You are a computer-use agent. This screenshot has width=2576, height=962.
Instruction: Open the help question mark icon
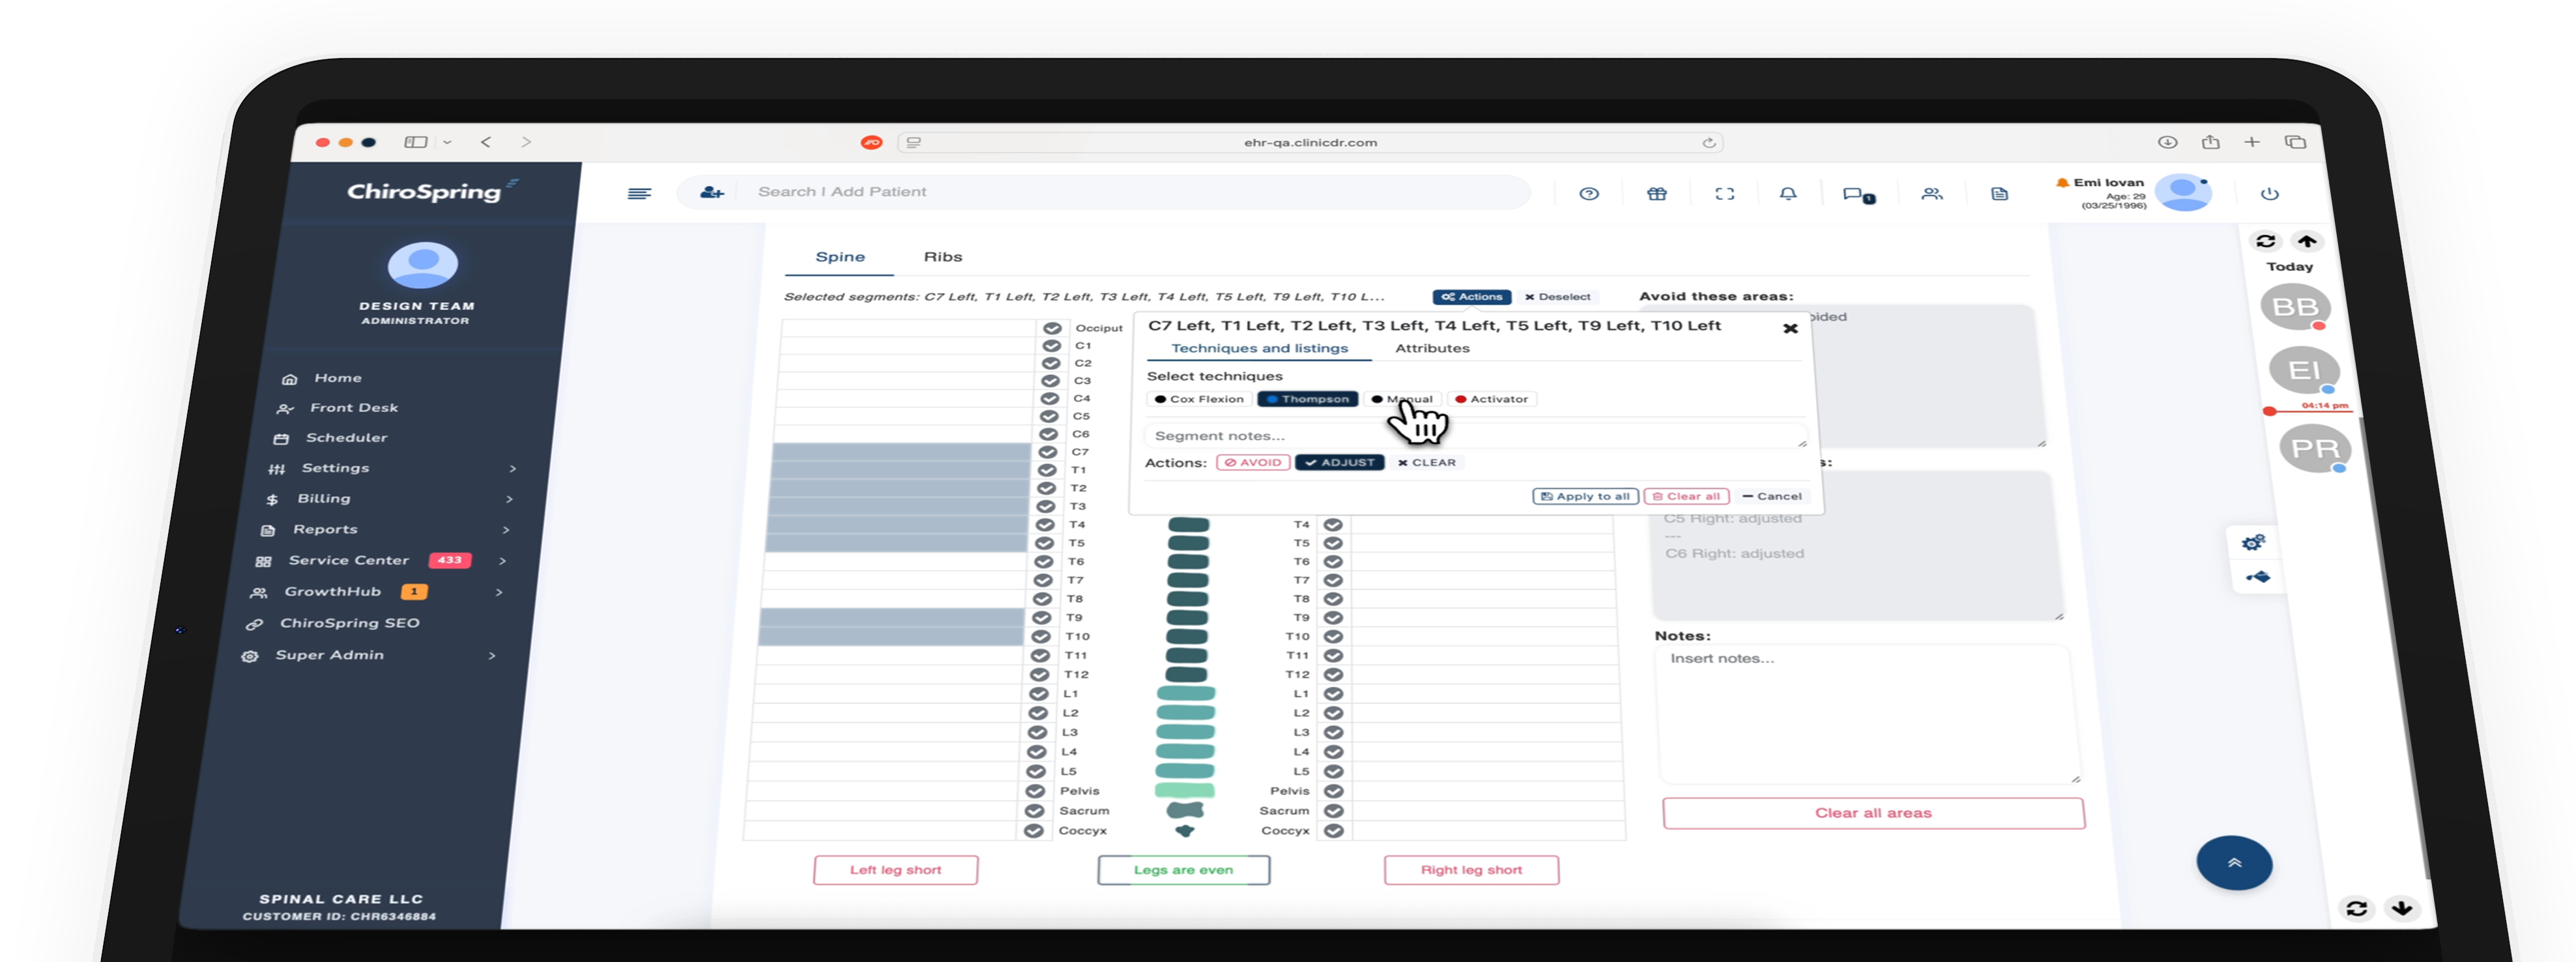[x=1588, y=194]
